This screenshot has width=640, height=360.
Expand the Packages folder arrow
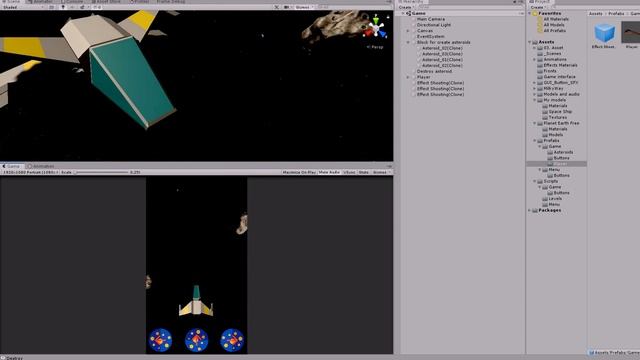[x=530, y=210]
